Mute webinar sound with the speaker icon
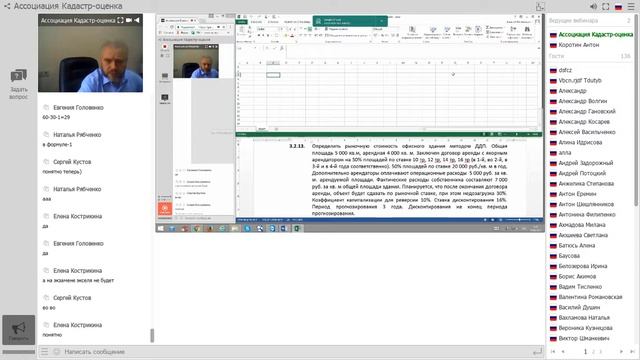The image size is (640, 360). (593, 7)
